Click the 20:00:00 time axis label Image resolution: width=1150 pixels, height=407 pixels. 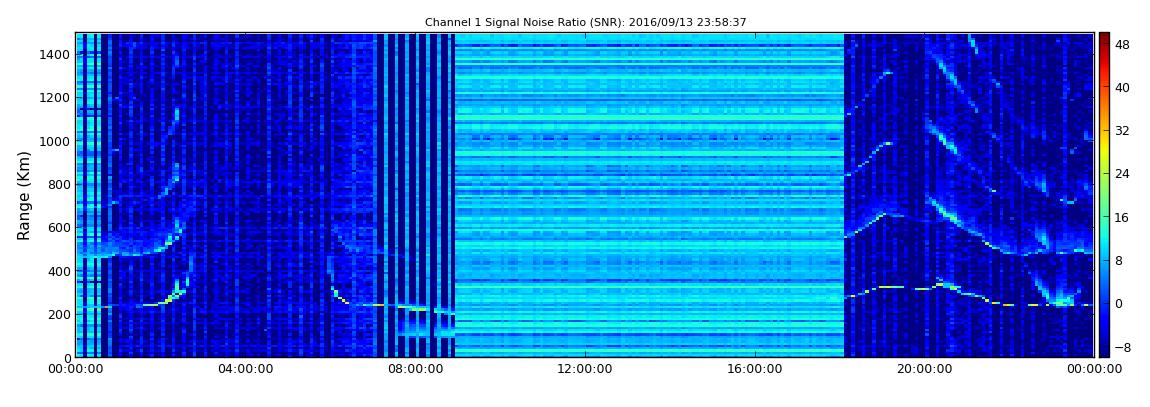click(924, 370)
